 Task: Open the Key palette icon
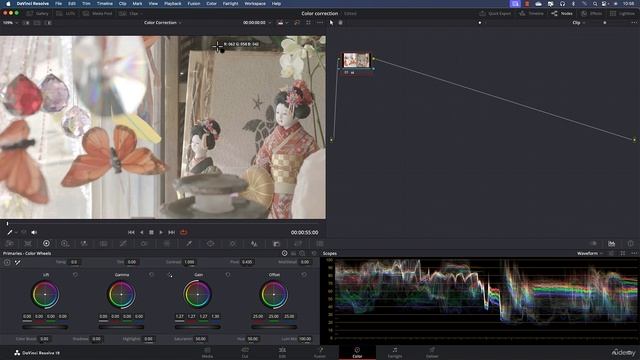pos(276,244)
